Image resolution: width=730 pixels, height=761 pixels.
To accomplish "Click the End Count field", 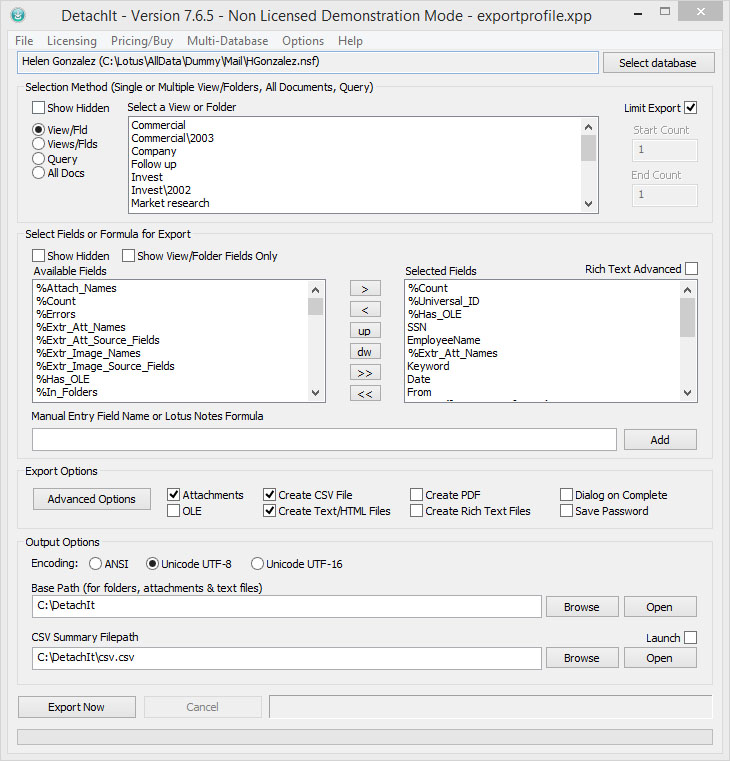I will pyautogui.click(x=664, y=195).
